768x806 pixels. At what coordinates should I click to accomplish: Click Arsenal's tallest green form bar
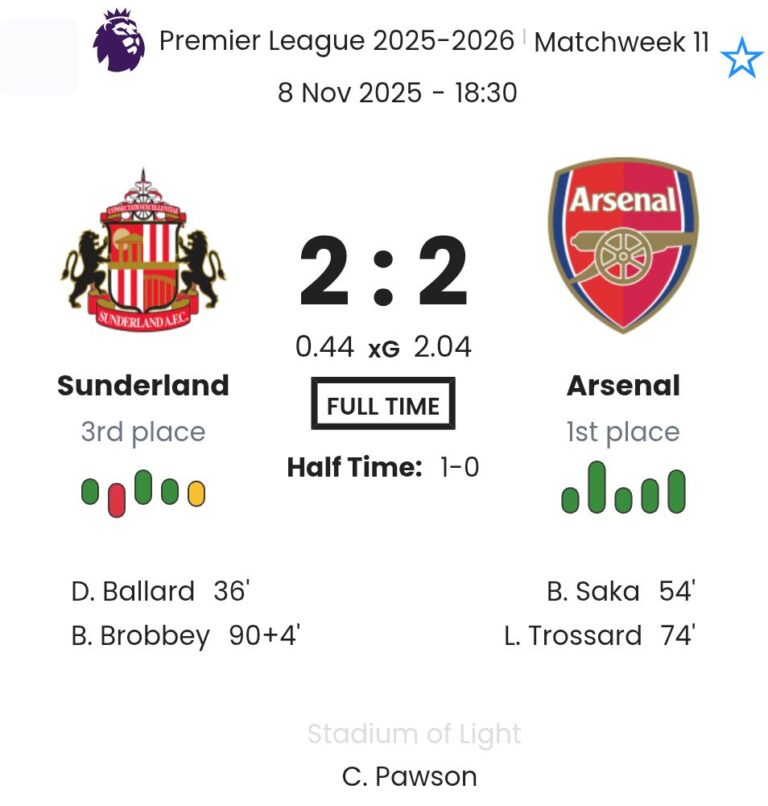597,487
